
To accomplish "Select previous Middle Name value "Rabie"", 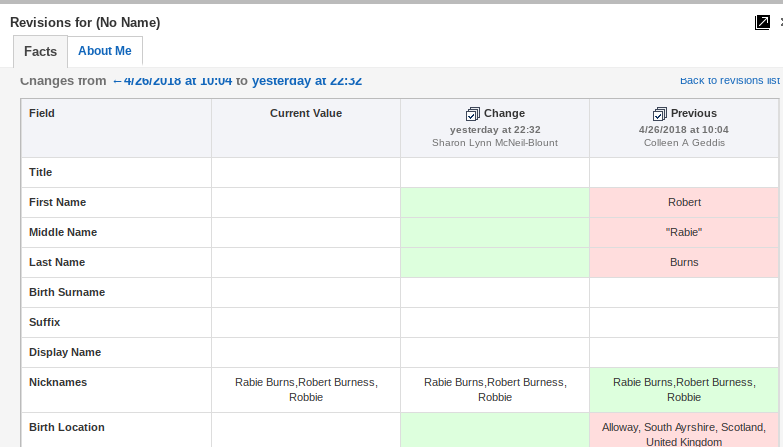I will pos(684,232).
